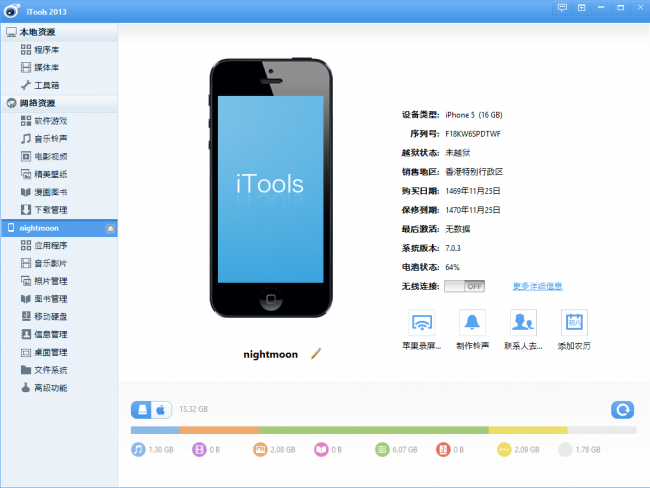Click the jailbreak status value 未越狱

tap(458, 153)
